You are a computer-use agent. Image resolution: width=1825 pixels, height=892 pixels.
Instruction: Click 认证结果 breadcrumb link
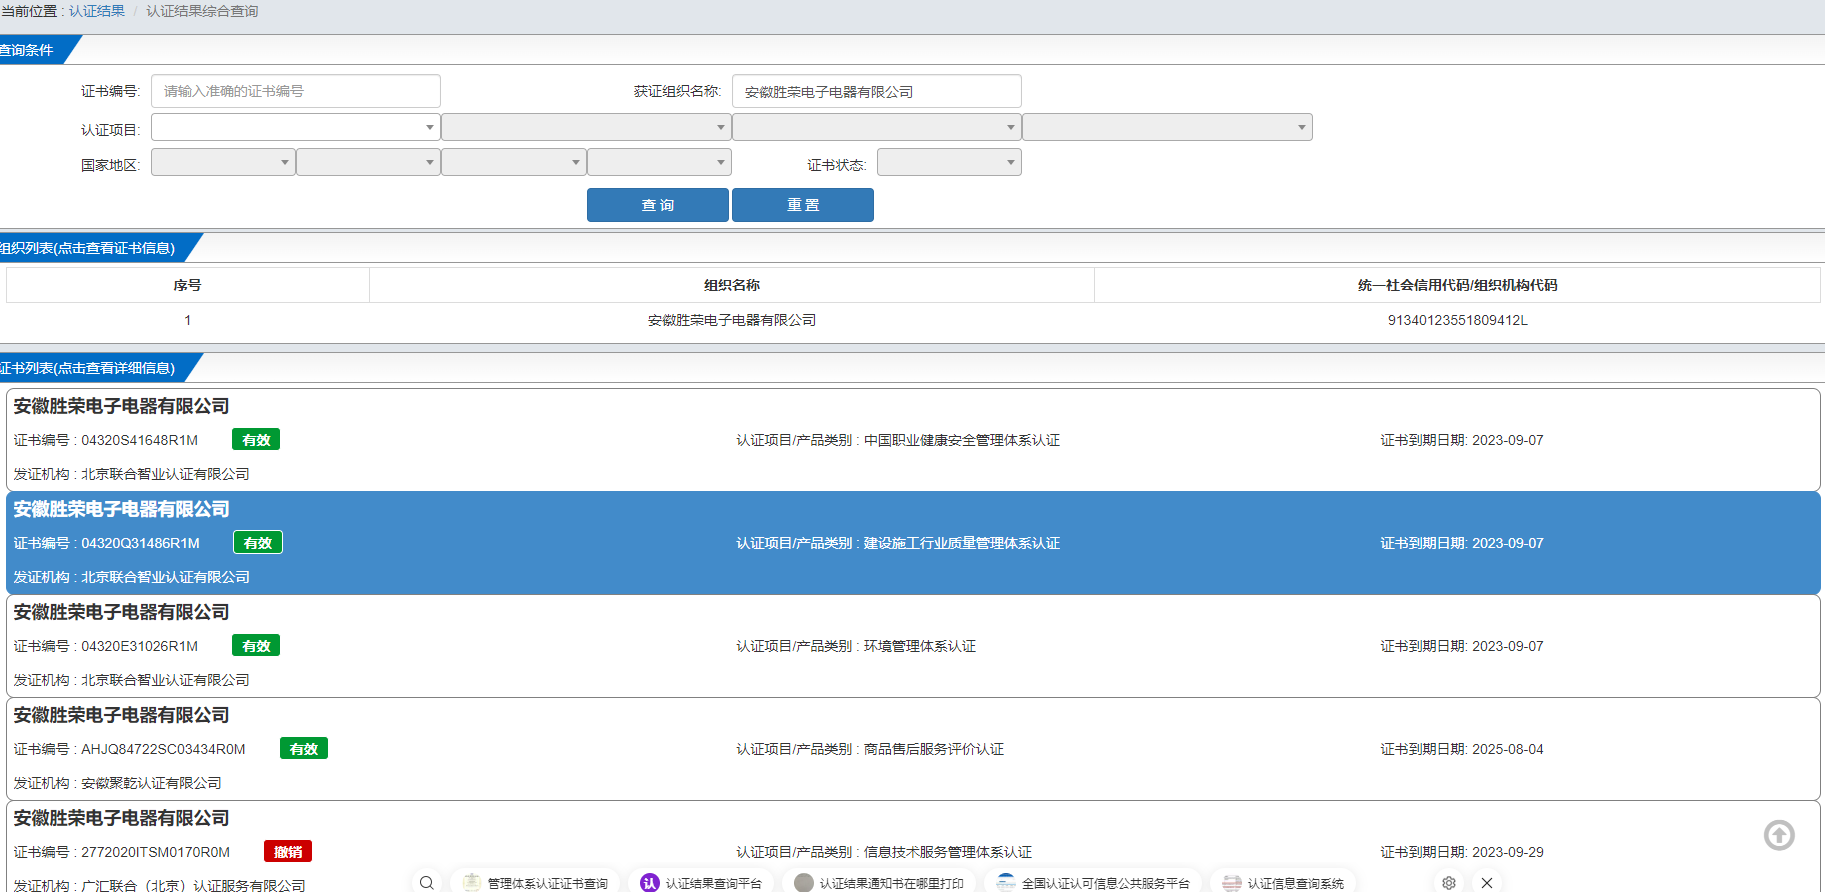pos(97,11)
